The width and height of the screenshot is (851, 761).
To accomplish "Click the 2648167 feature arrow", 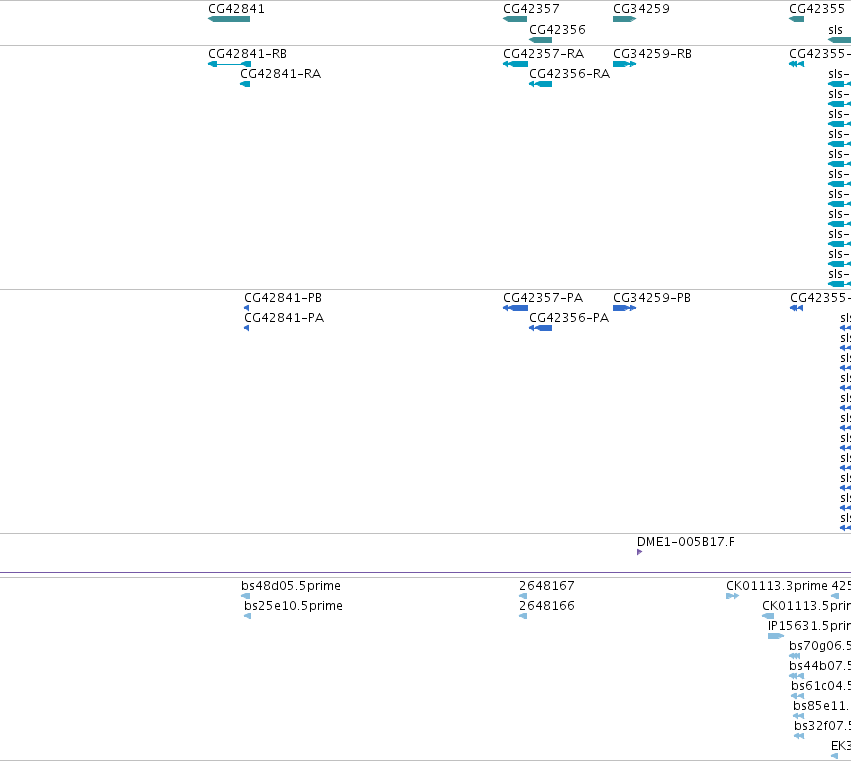I will tap(523, 596).
